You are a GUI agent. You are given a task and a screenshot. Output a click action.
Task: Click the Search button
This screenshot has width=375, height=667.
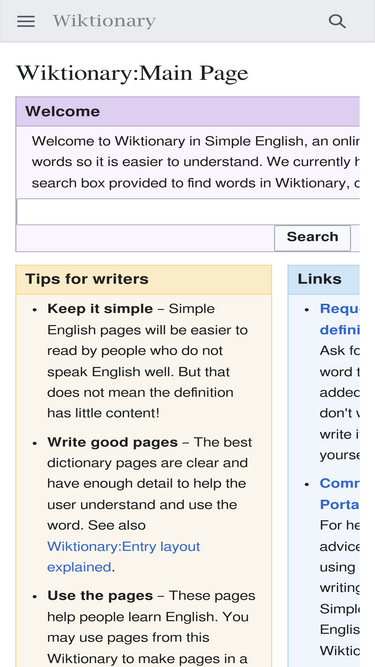tap(312, 238)
